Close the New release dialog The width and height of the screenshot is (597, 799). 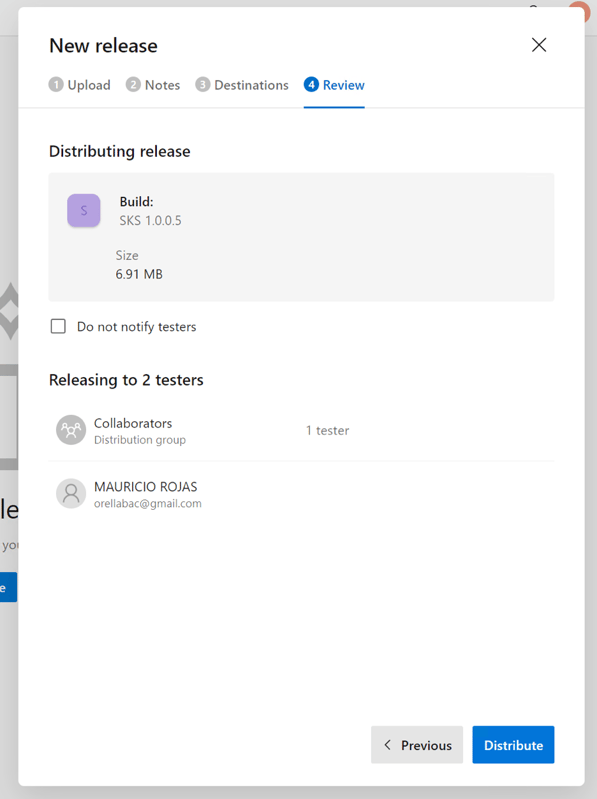[x=539, y=45]
